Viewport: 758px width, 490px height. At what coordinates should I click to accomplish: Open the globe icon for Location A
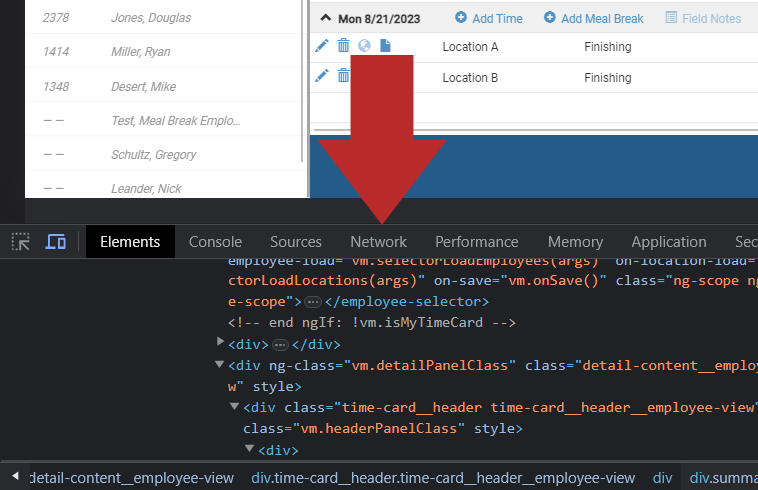(x=364, y=45)
